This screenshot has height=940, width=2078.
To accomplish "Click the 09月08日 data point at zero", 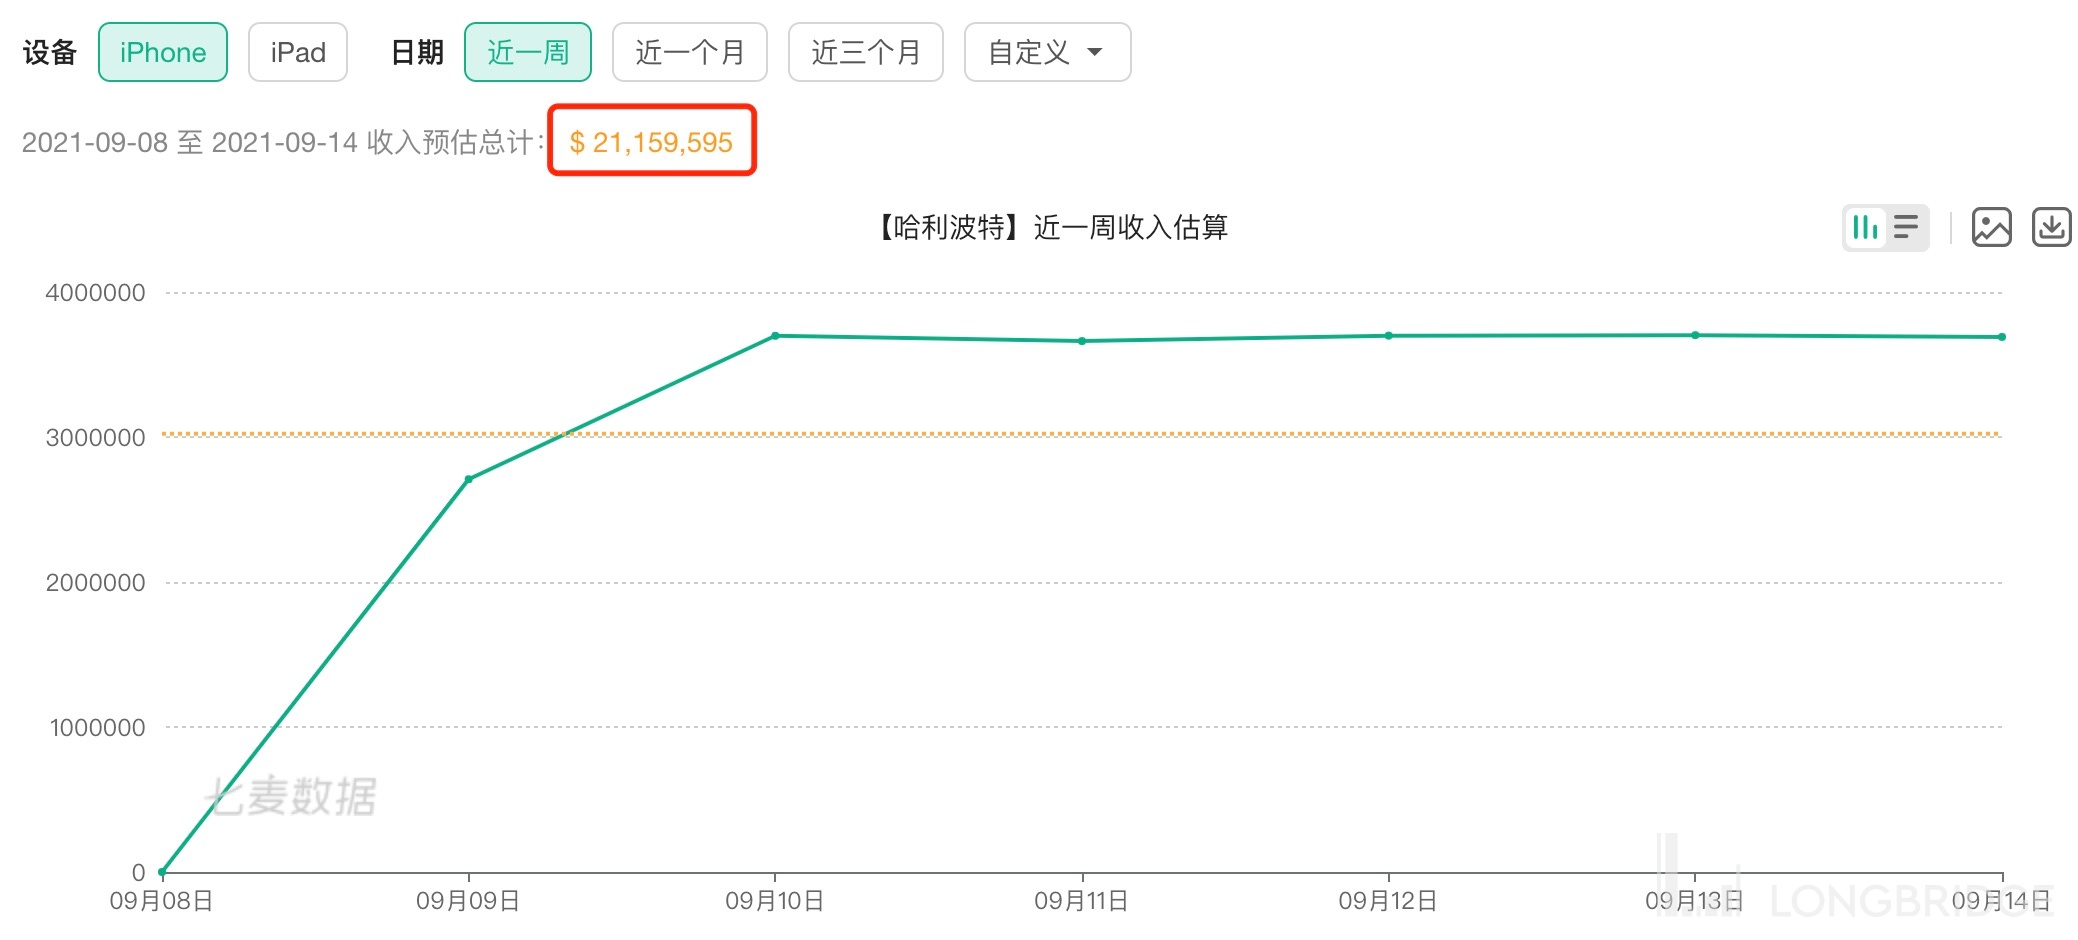I will 162,872.
